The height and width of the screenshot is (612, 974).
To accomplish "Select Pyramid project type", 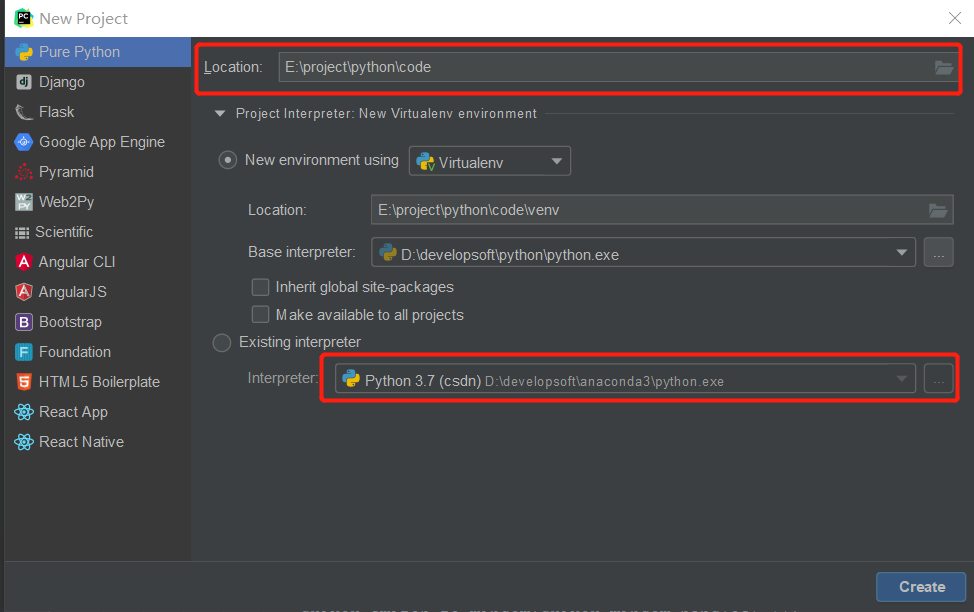I will click(x=98, y=172).
